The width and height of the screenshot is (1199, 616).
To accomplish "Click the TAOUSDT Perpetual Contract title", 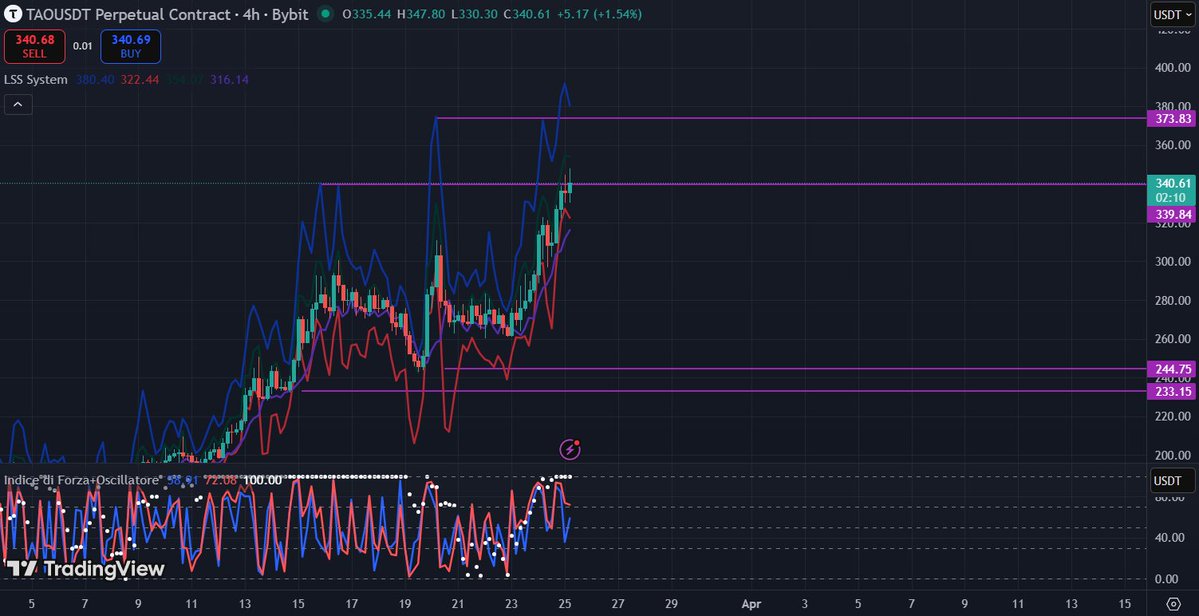I will pyautogui.click(x=128, y=14).
